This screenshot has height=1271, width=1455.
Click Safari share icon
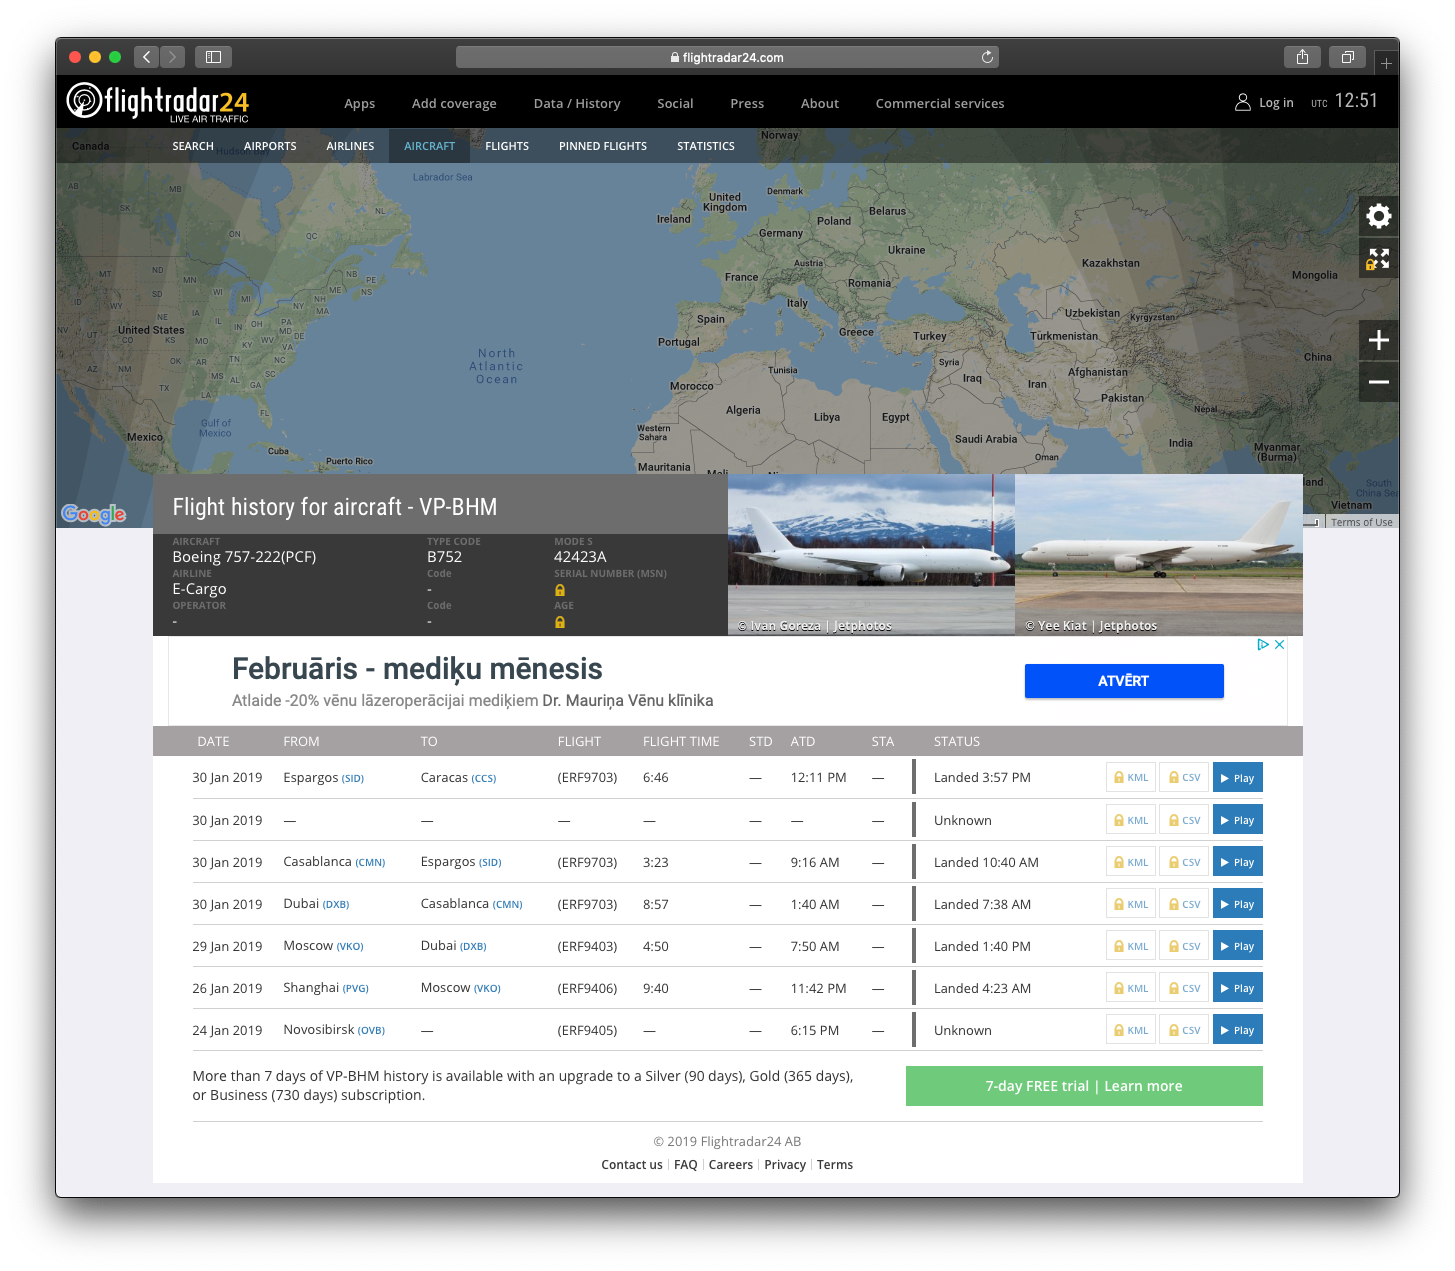(1302, 57)
